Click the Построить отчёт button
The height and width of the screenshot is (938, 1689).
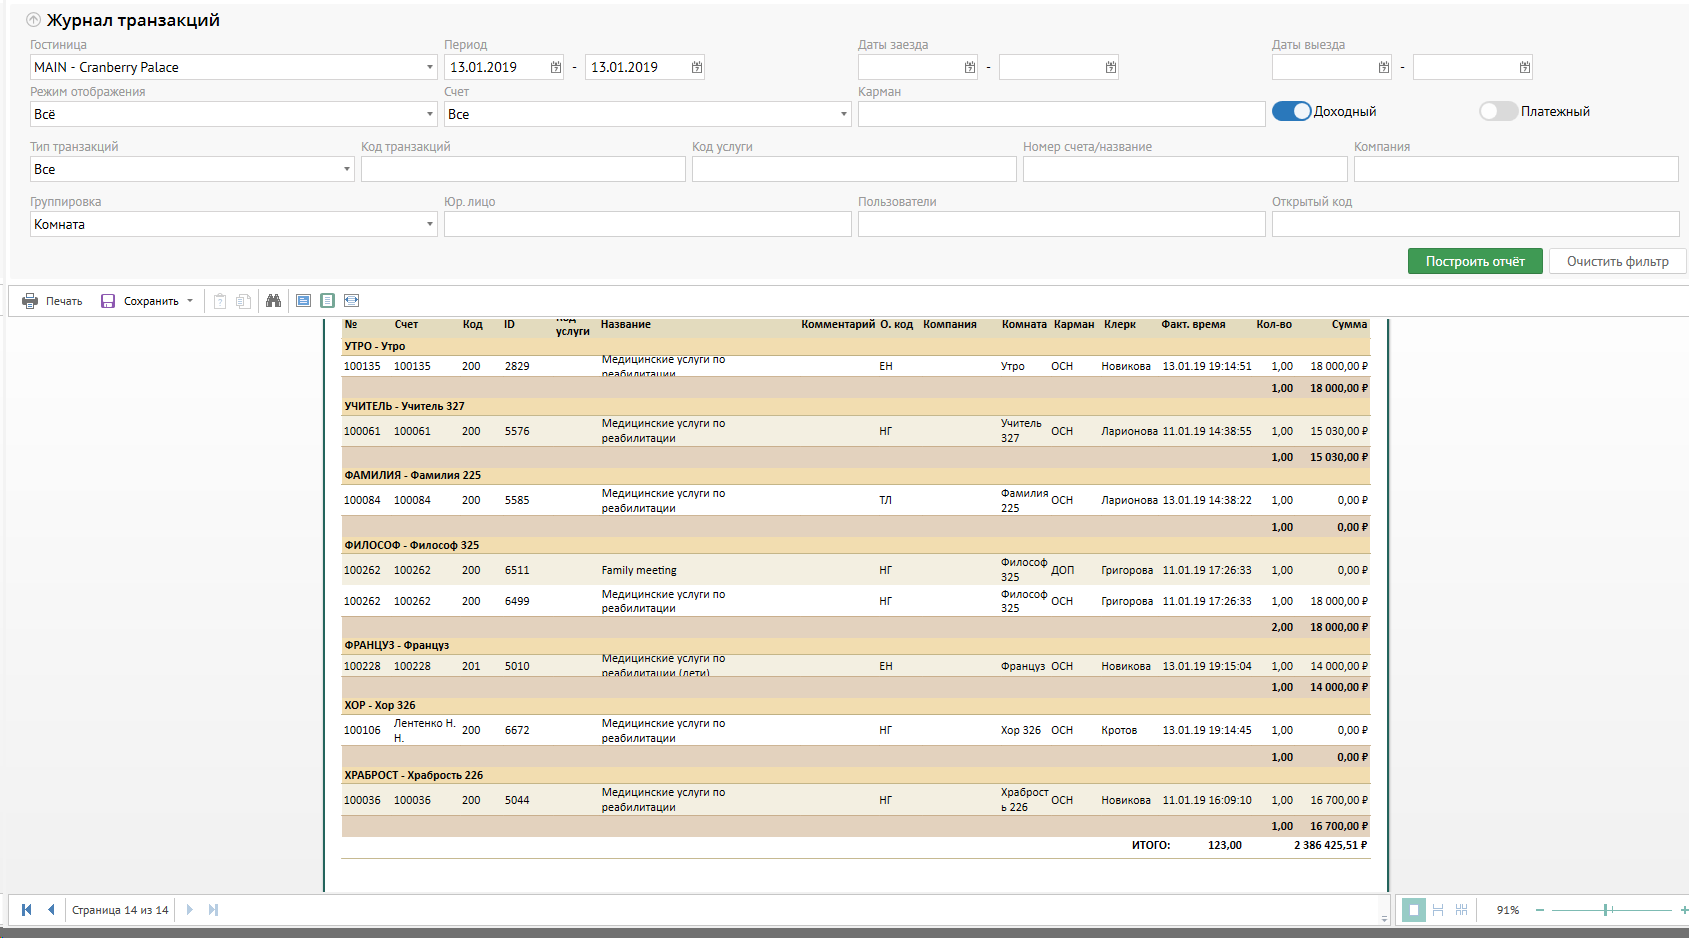coord(1475,261)
